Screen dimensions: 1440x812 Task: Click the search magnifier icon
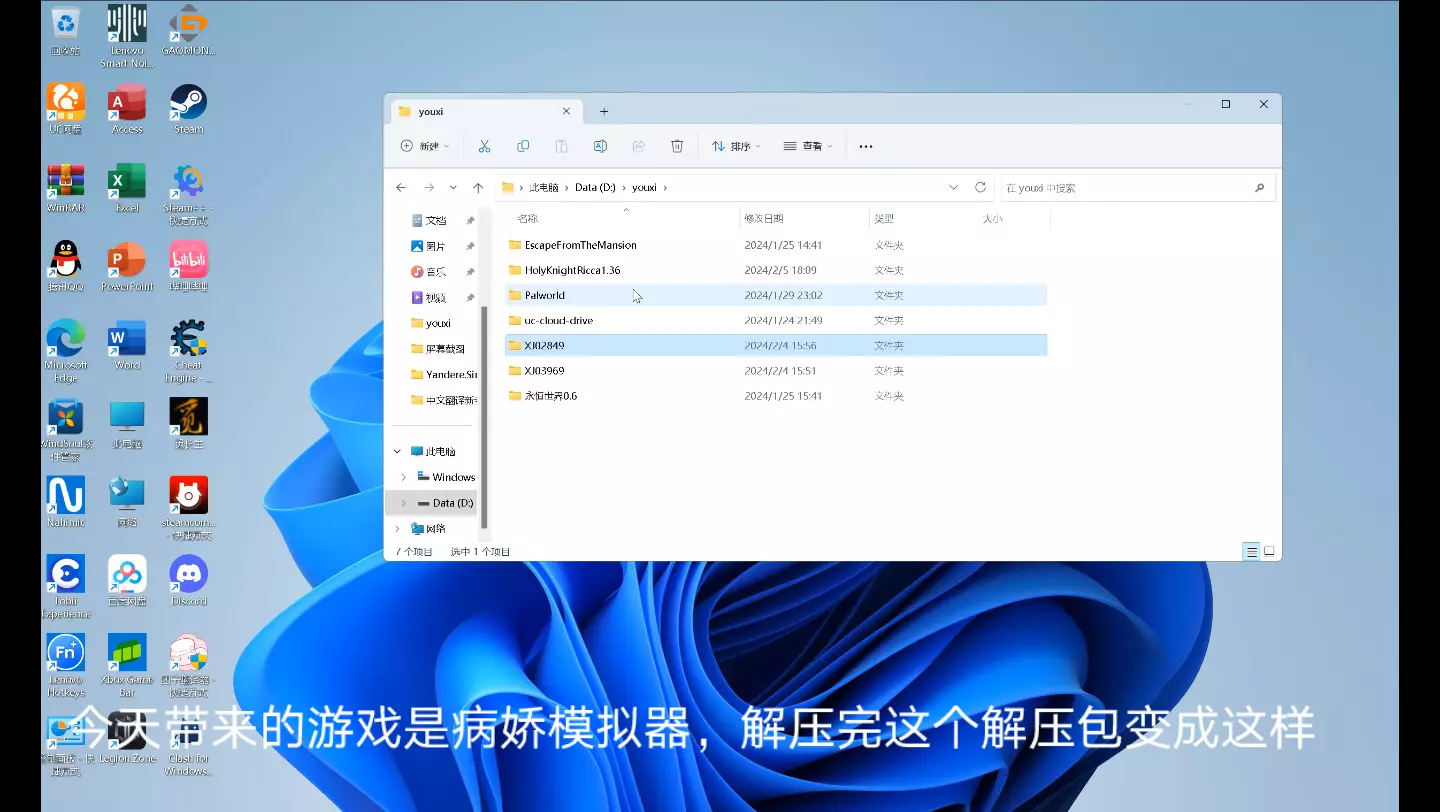pyautogui.click(x=1259, y=187)
